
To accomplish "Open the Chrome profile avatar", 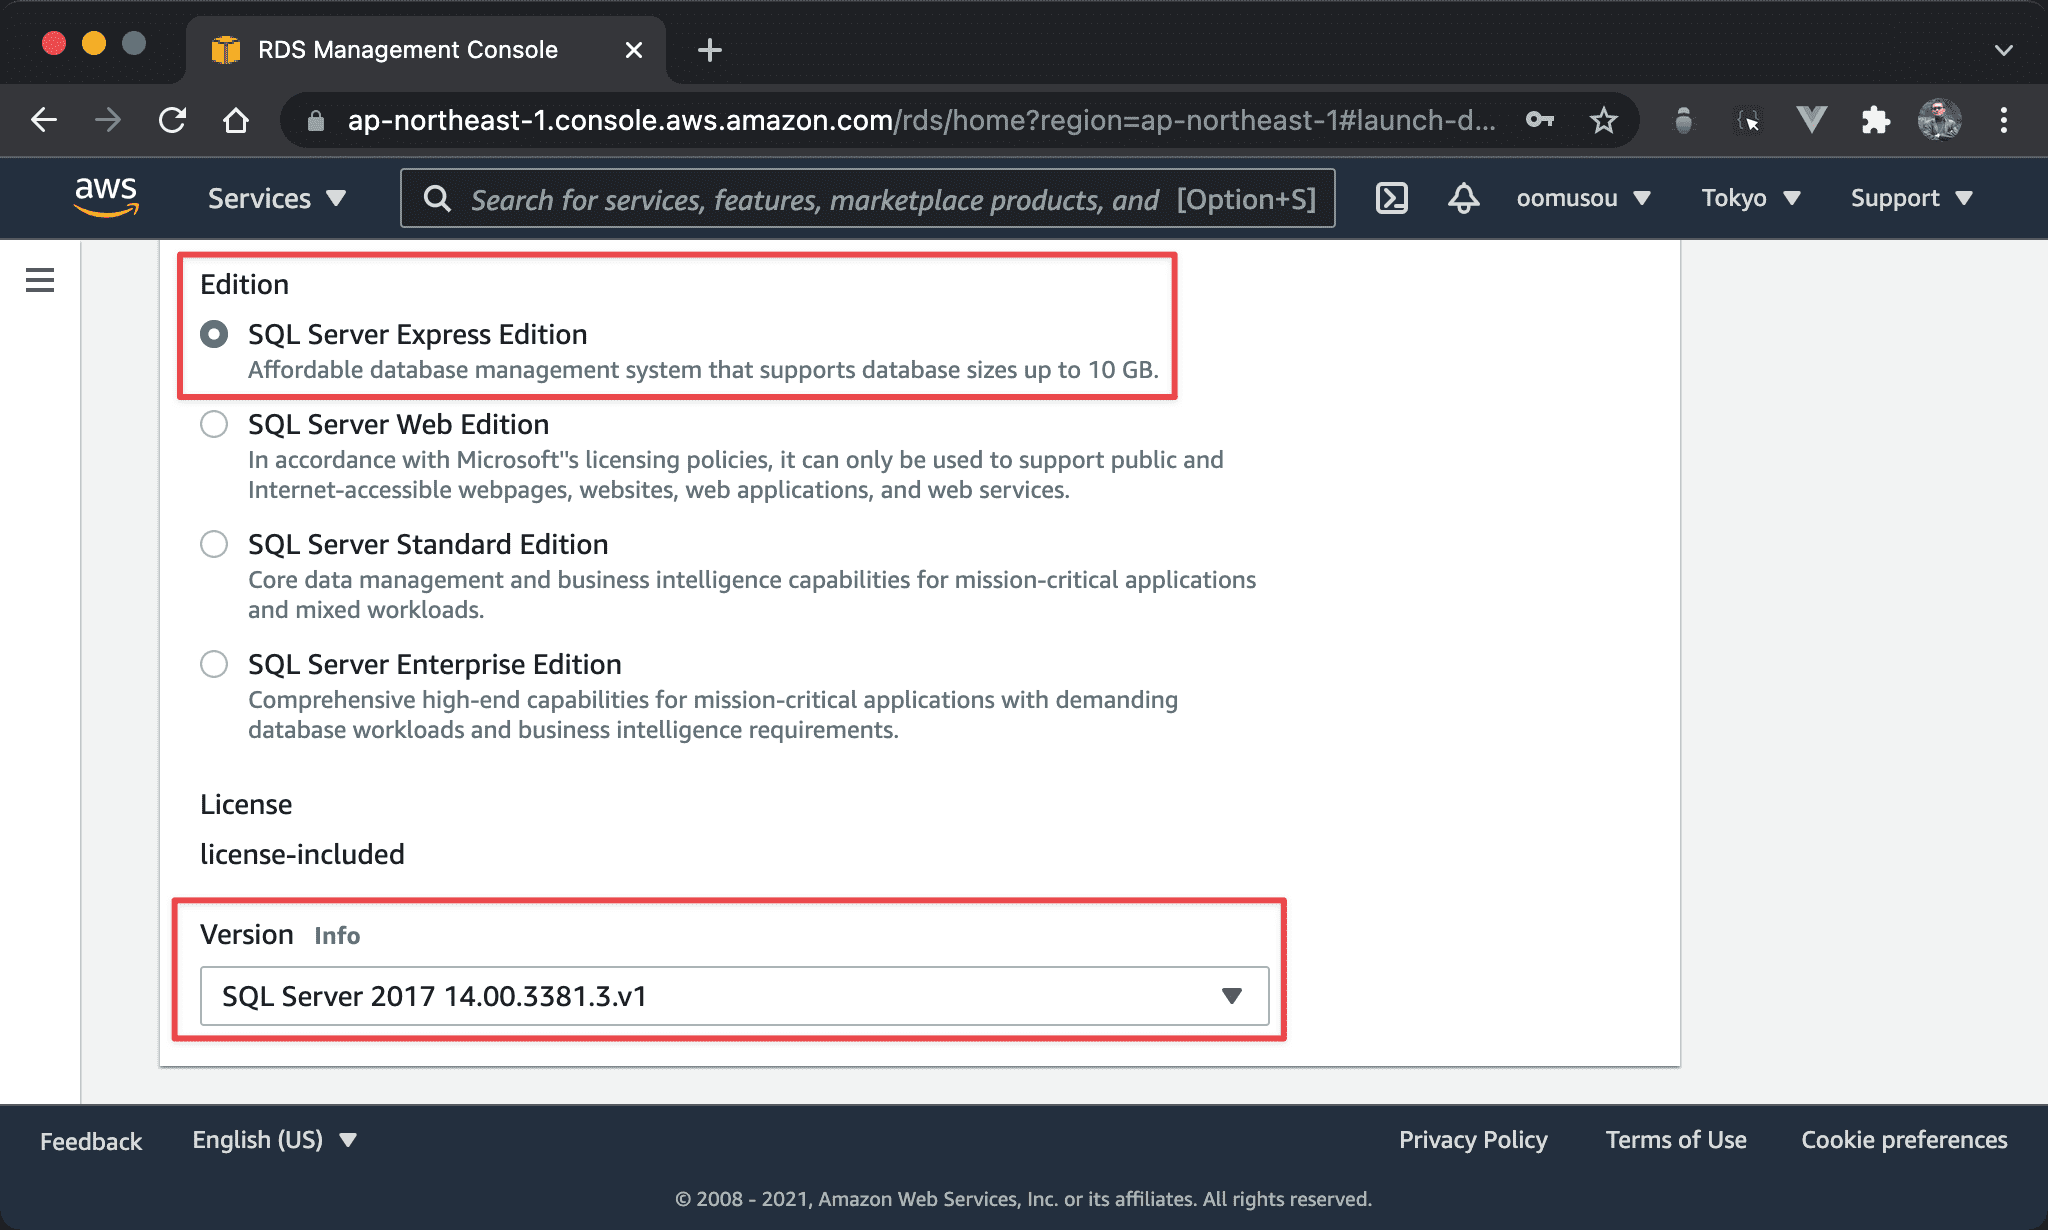I will (x=1940, y=120).
